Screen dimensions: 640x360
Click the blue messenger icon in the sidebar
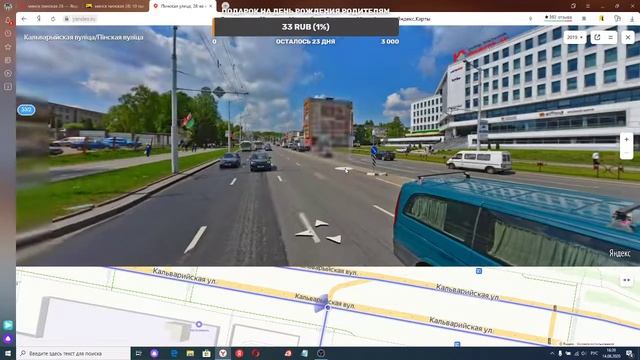click(x=8, y=325)
